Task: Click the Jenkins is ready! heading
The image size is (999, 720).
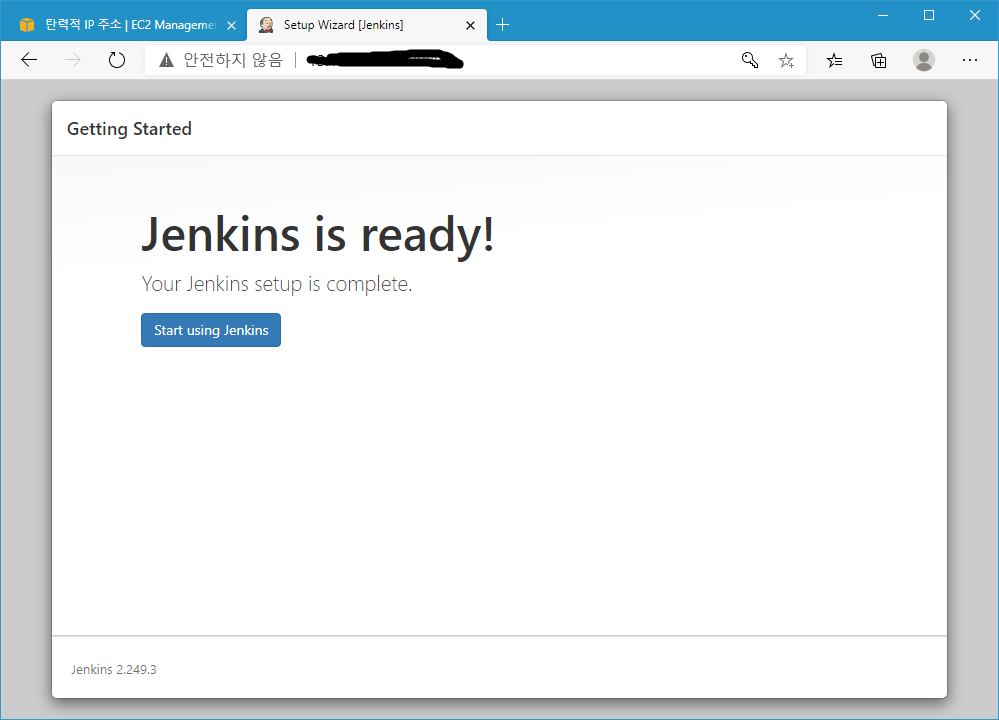Action: click(317, 234)
